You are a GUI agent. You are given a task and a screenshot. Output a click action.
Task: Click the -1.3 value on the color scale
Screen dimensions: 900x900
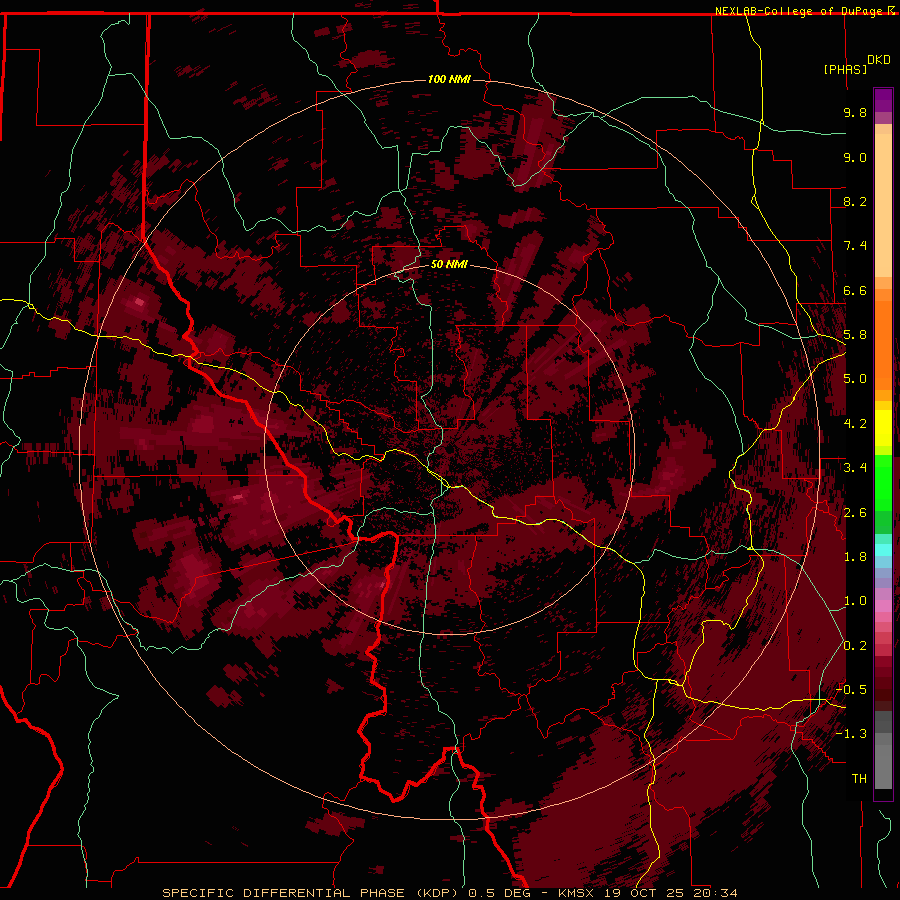852,734
